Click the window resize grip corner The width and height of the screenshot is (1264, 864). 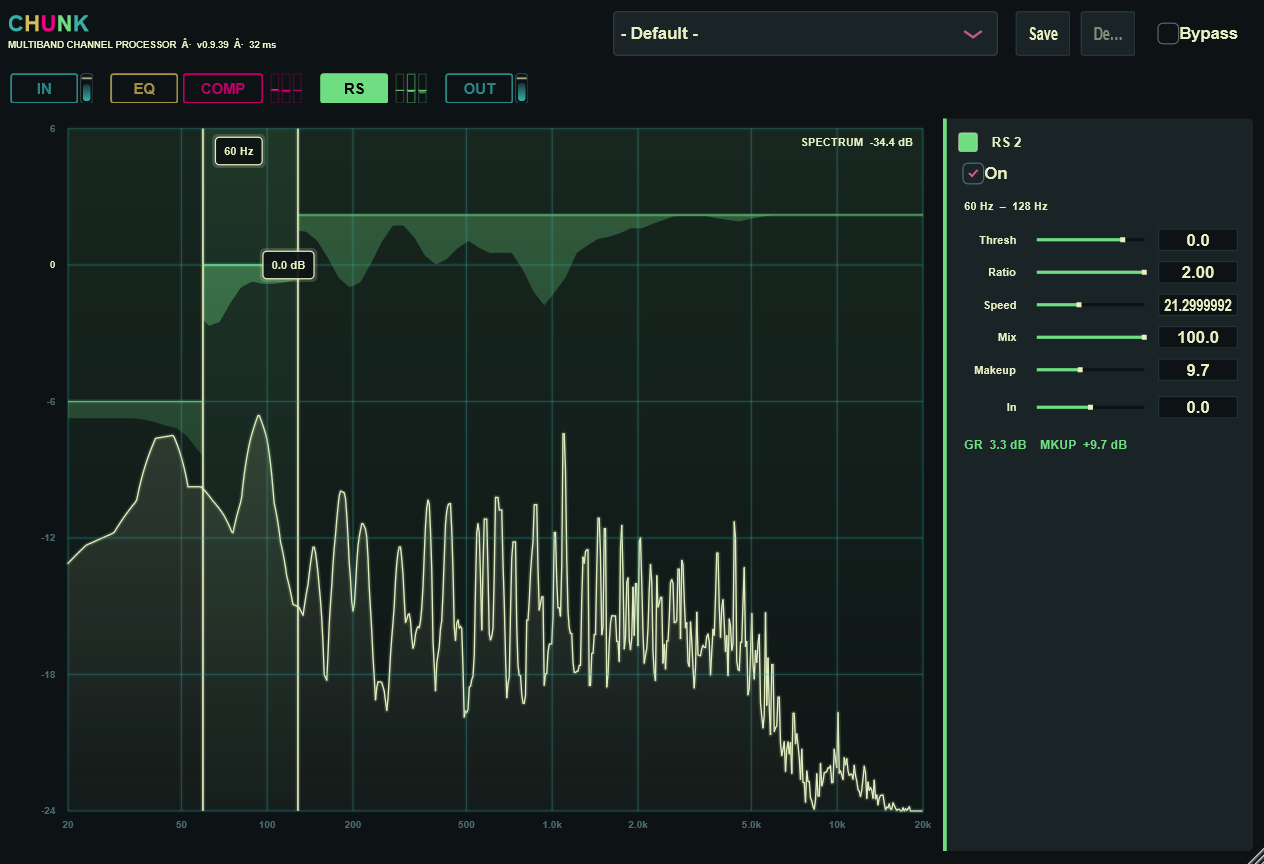click(1256, 856)
